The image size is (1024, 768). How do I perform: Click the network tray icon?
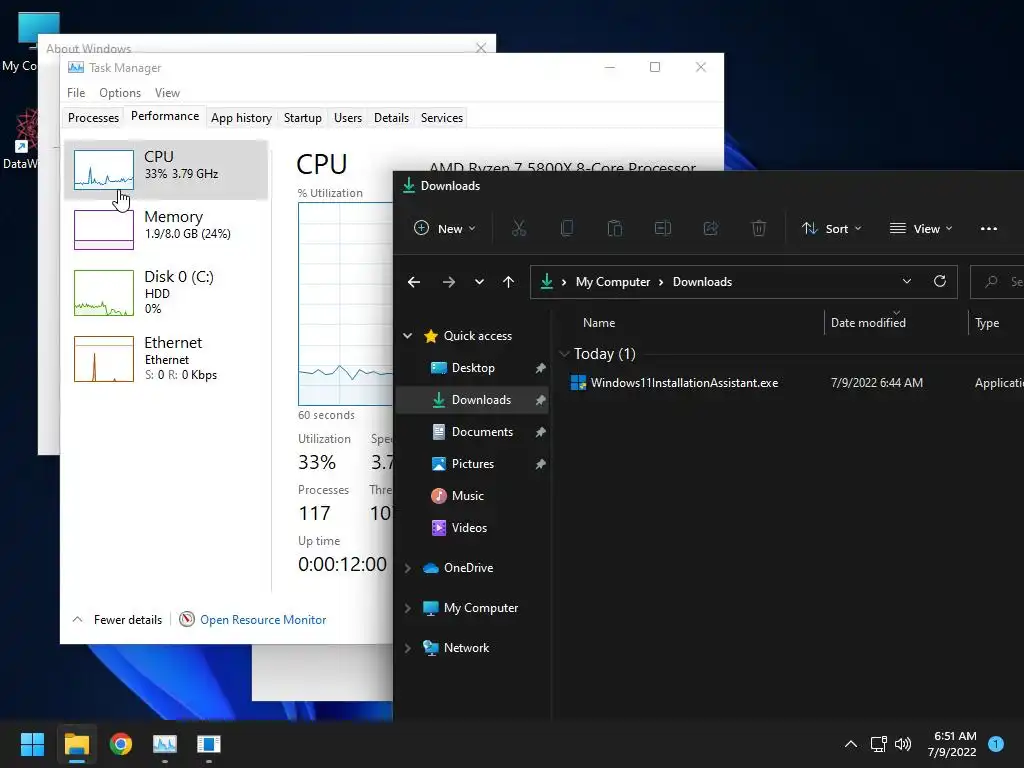click(878, 744)
